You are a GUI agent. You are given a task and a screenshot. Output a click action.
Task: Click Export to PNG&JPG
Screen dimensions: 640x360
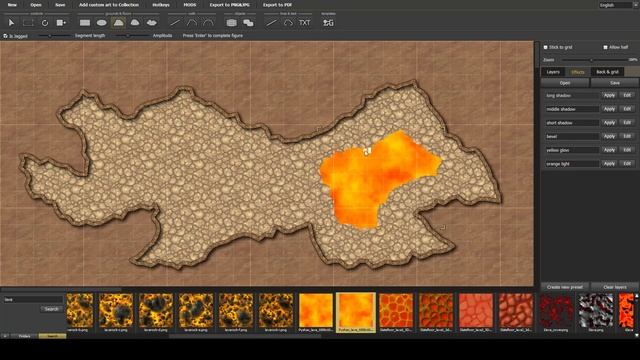(x=229, y=5)
